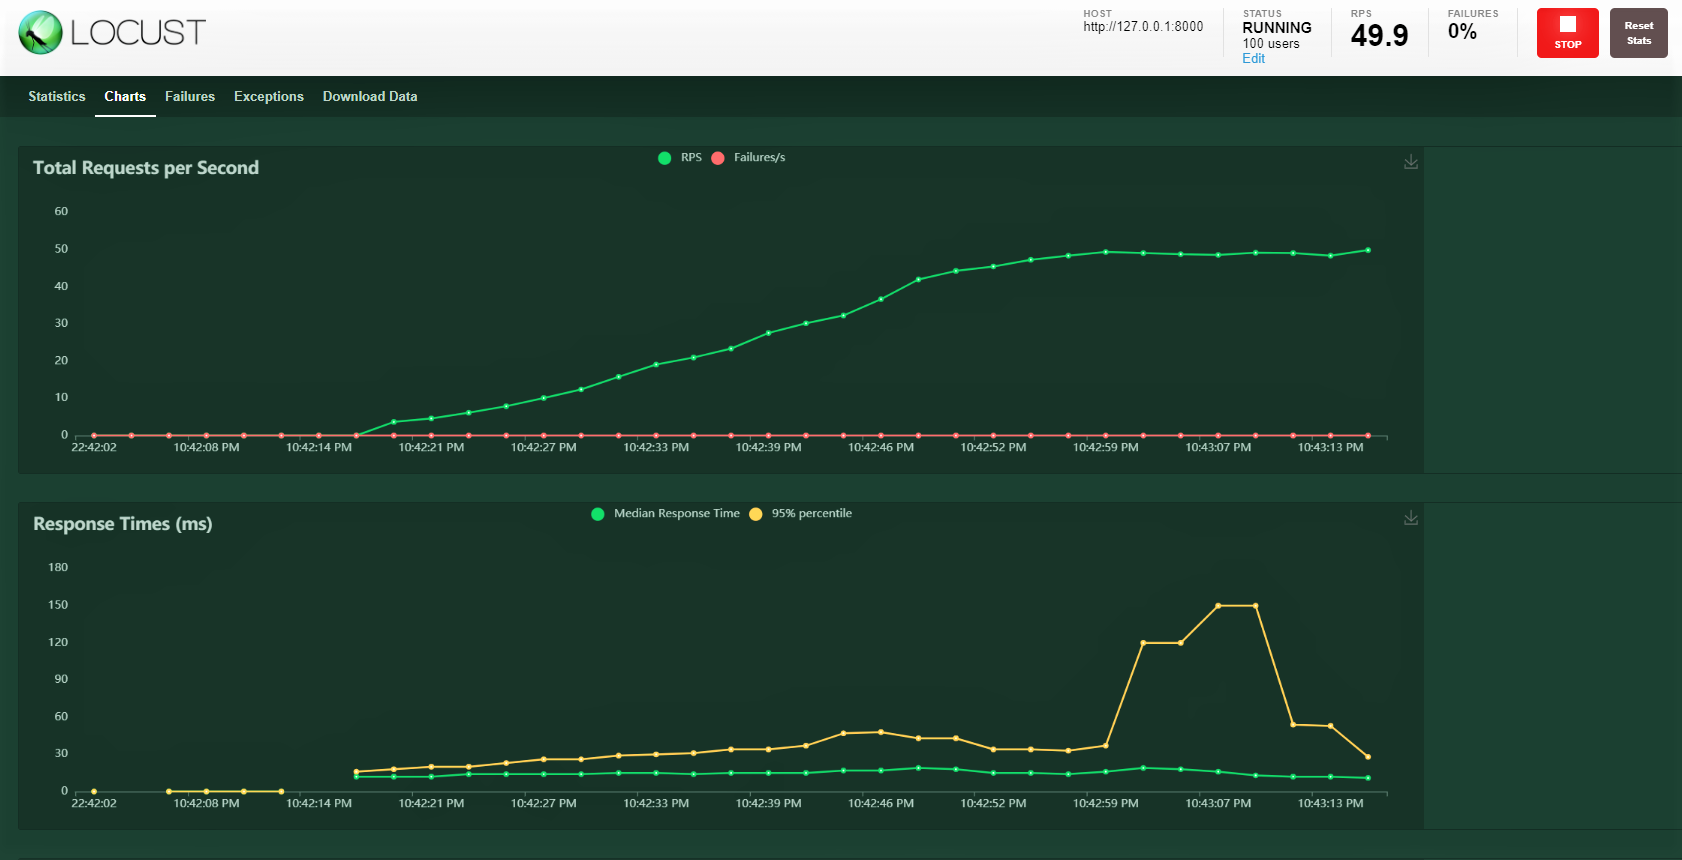The image size is (1682, 860).
Task: Switch to the Statistics tab
Action: click(x=57, y=97)
